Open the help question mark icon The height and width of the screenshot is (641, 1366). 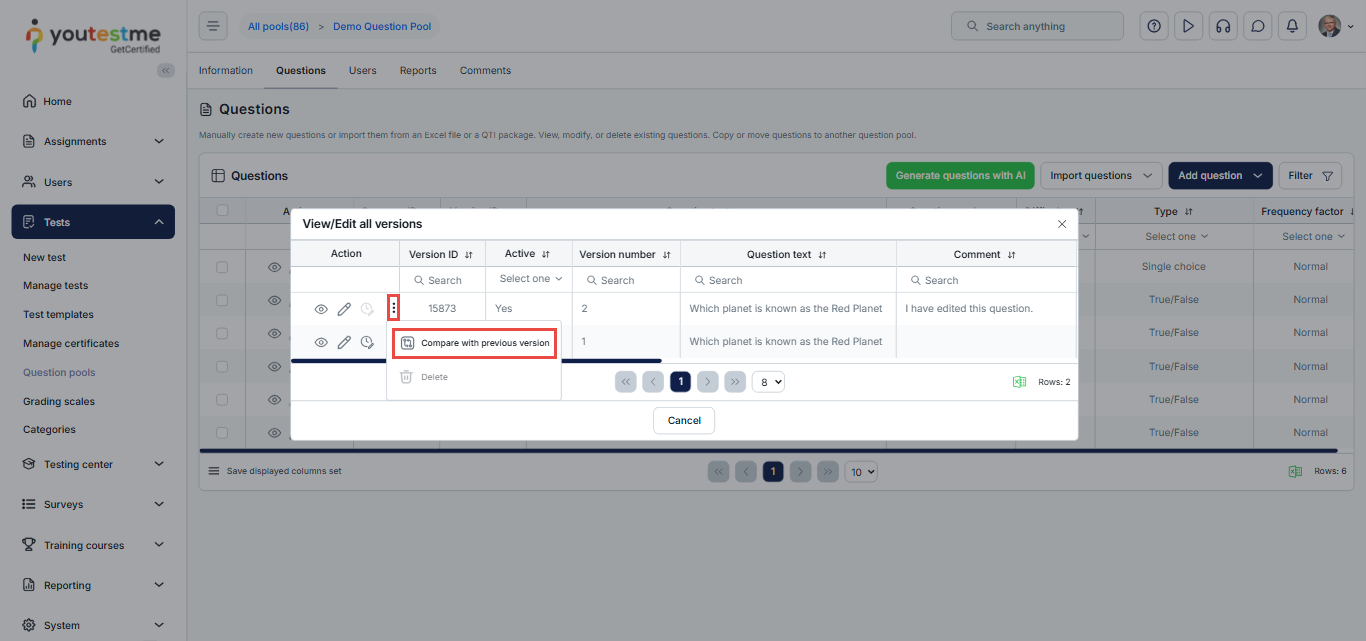coord(1154,26)
